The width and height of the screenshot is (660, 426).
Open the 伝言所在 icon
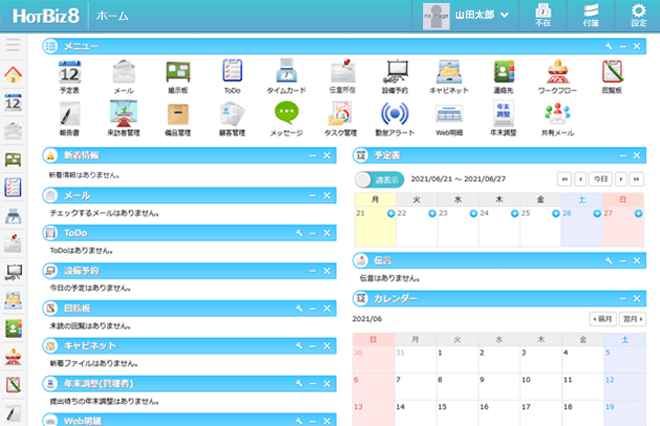coord(343,71)
